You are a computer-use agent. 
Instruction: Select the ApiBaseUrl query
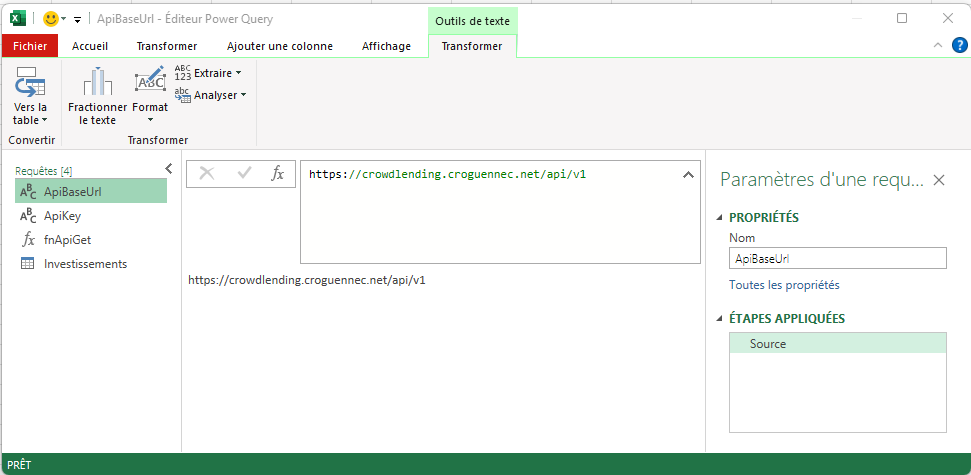coord(91,191)
